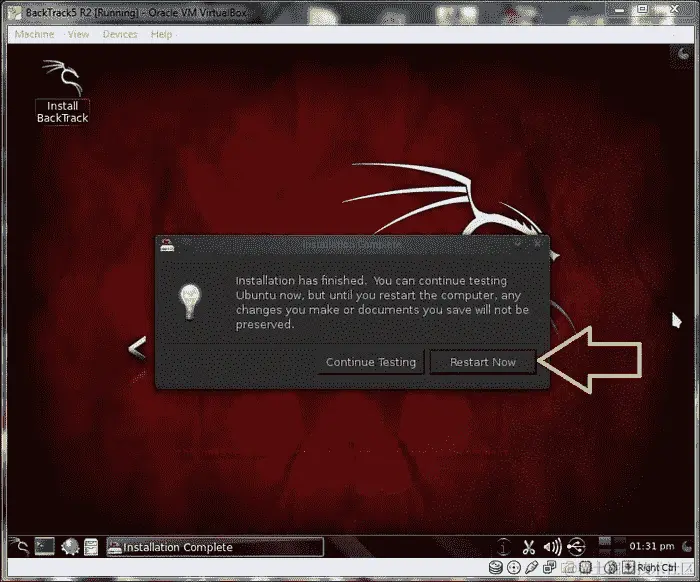Switch workspace using the pager

click(612, 546)
